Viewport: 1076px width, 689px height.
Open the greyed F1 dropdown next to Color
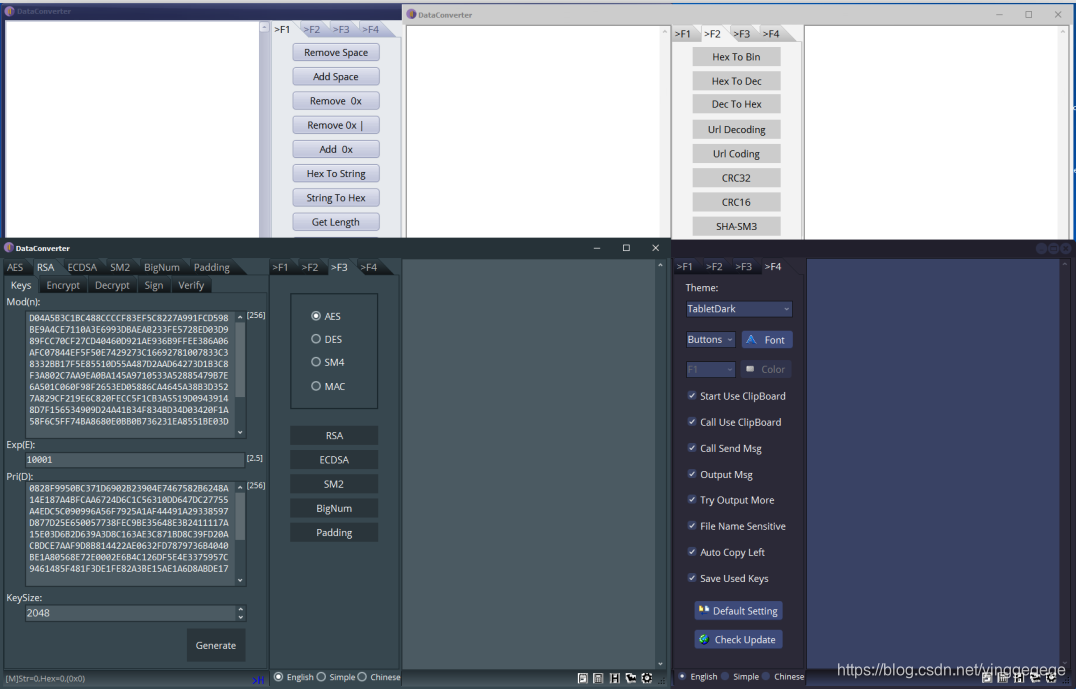[711, 369]
